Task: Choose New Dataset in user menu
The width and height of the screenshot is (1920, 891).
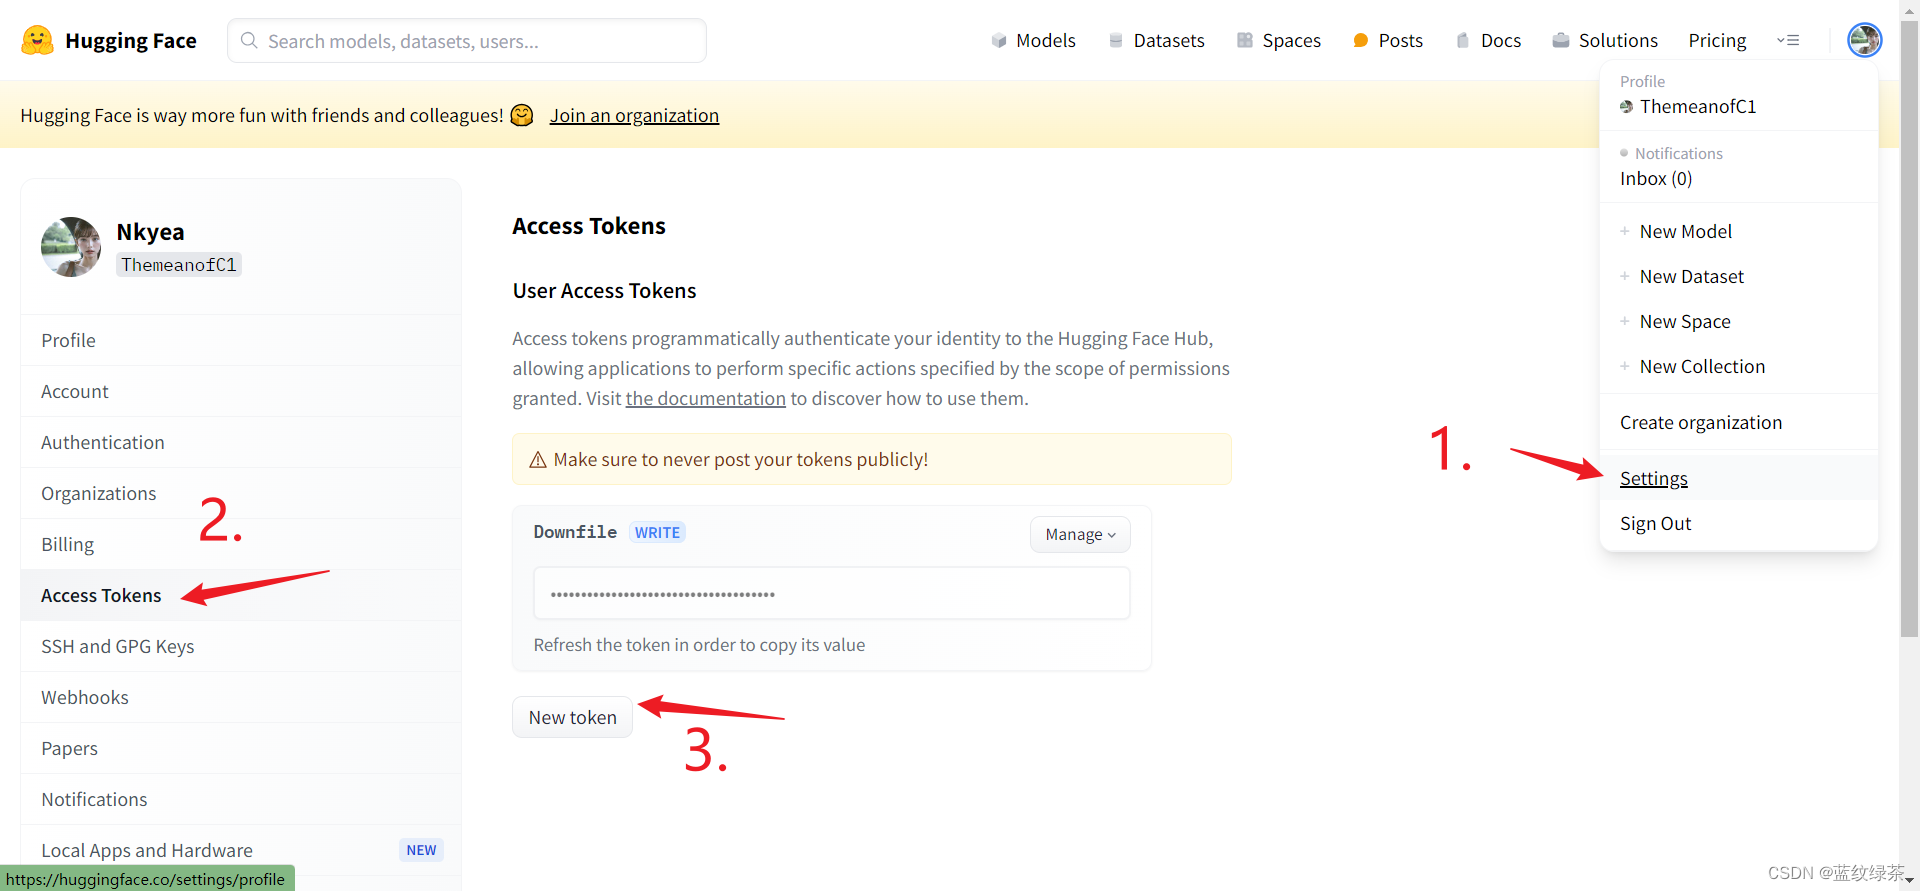Action: coord(1692,276)
